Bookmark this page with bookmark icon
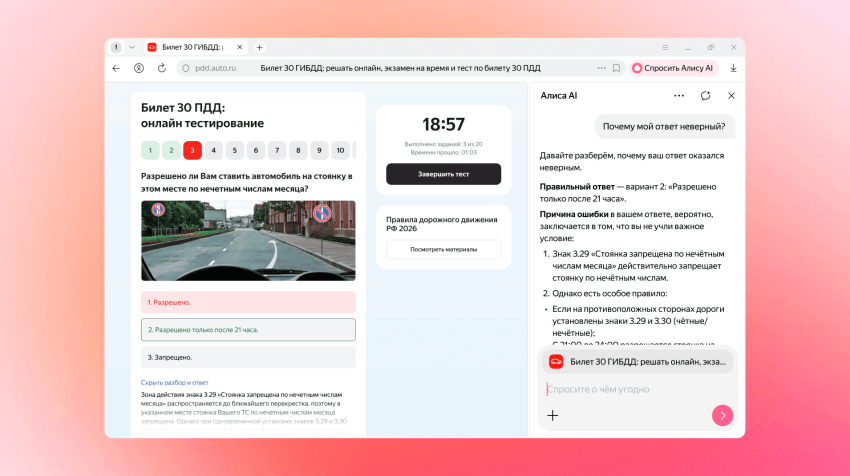Image resolution: width=850 pixels, height=476 pixels. (616, 68)
